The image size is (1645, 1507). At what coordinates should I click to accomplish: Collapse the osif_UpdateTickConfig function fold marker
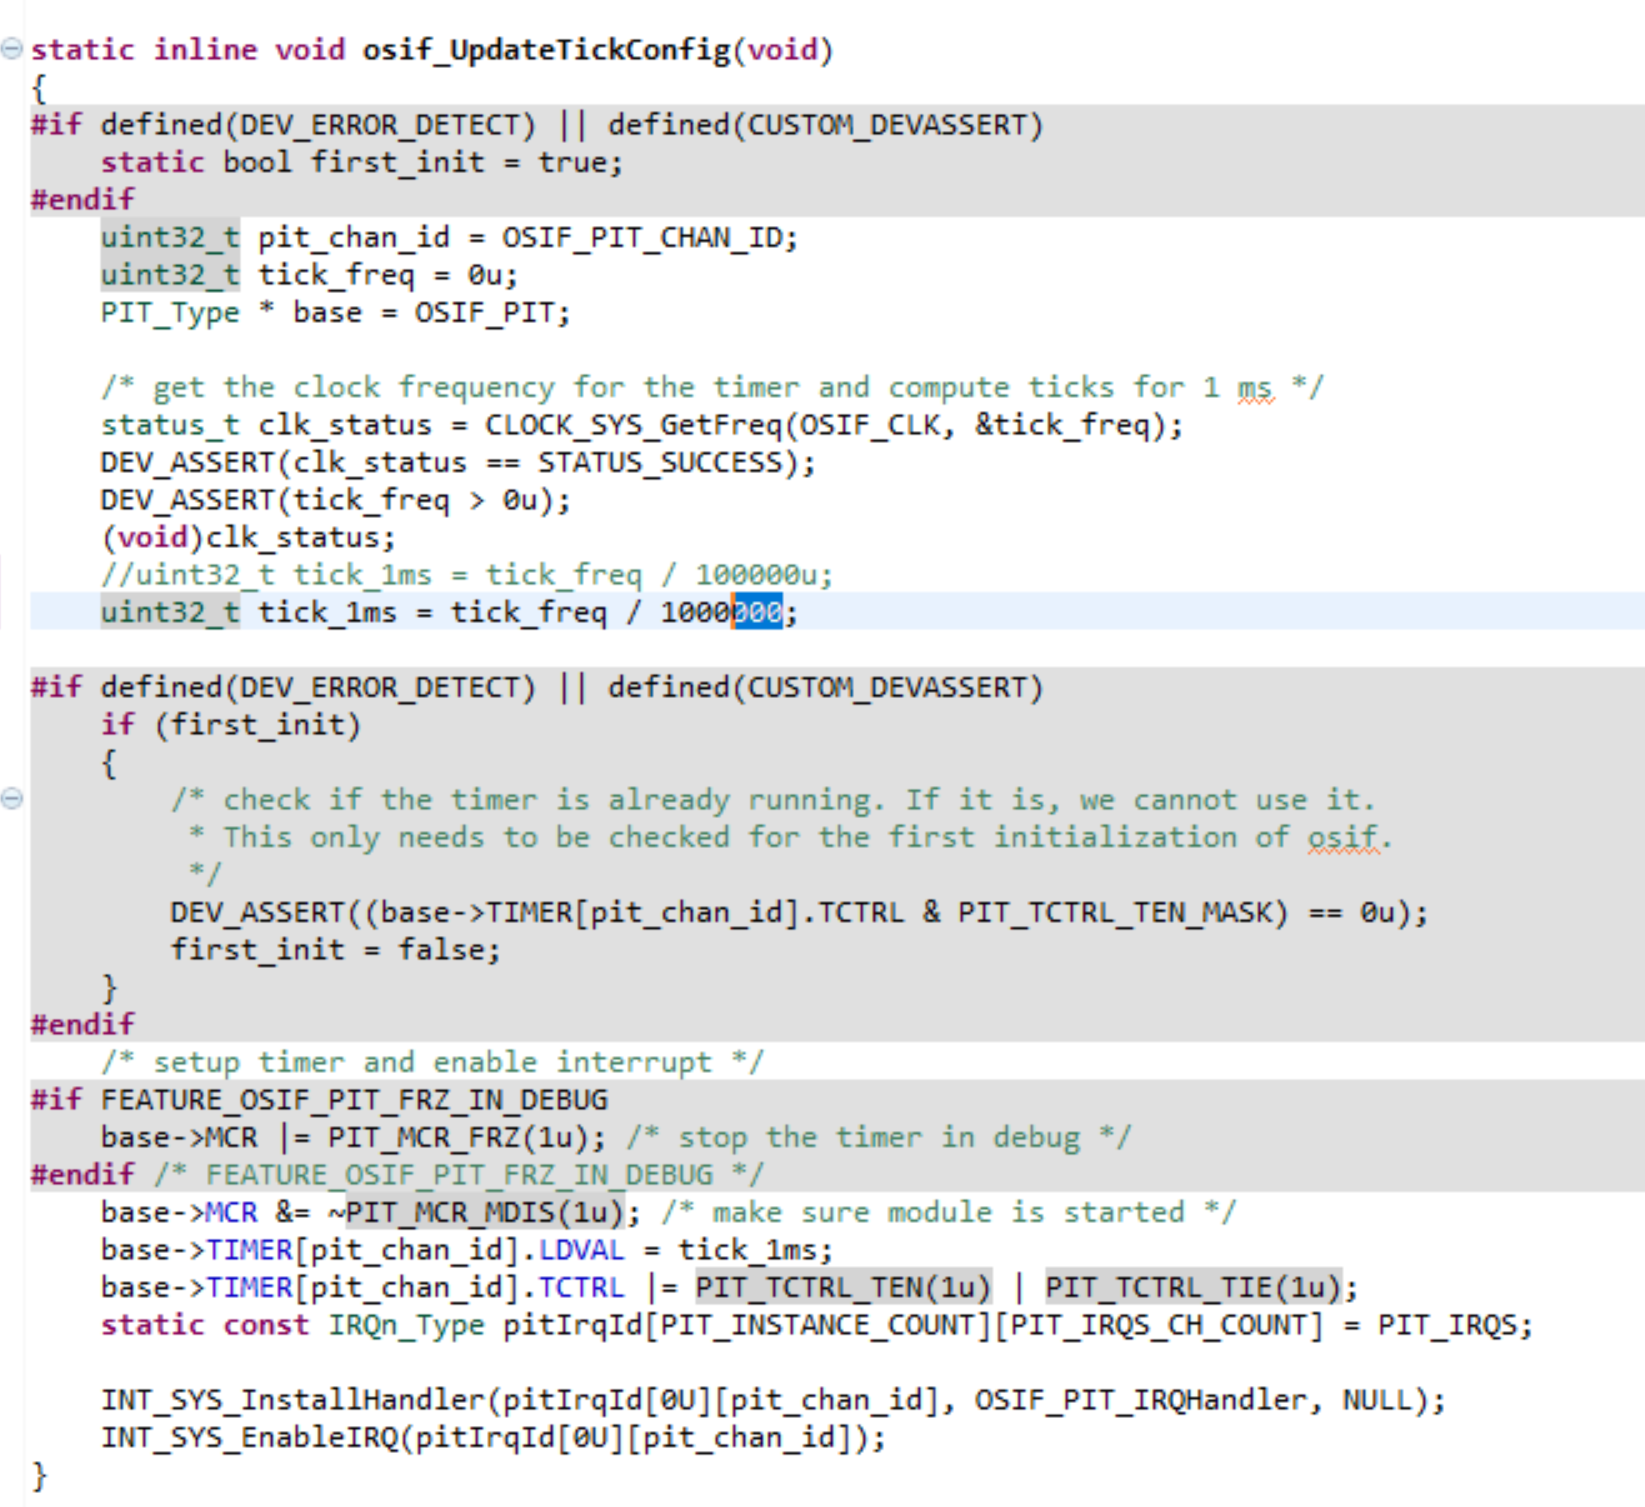click(x=11, y=48)
